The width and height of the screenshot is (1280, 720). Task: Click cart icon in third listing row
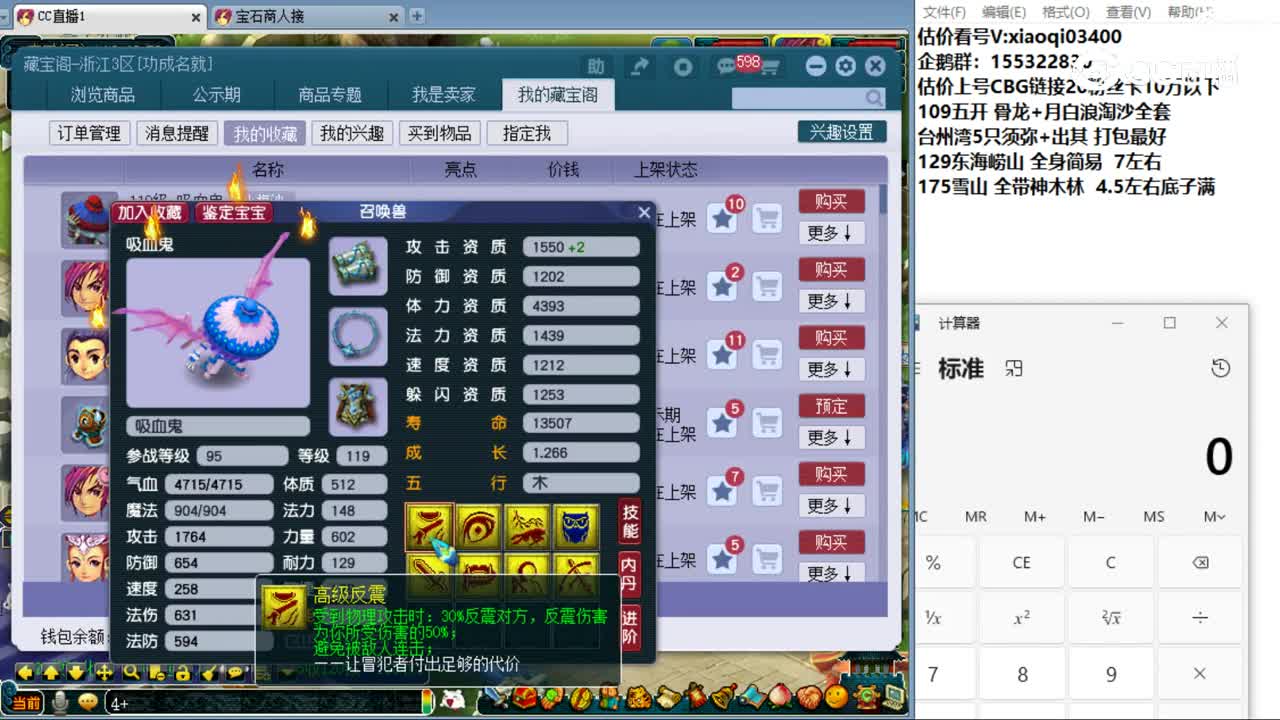coord(767,354)
